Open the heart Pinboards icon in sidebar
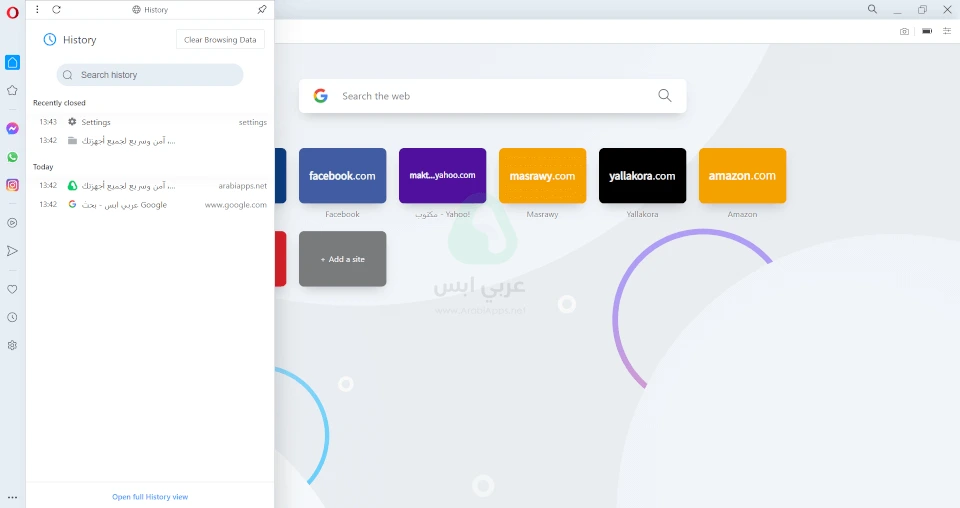960x508 pixels. [x=12, y=289]
